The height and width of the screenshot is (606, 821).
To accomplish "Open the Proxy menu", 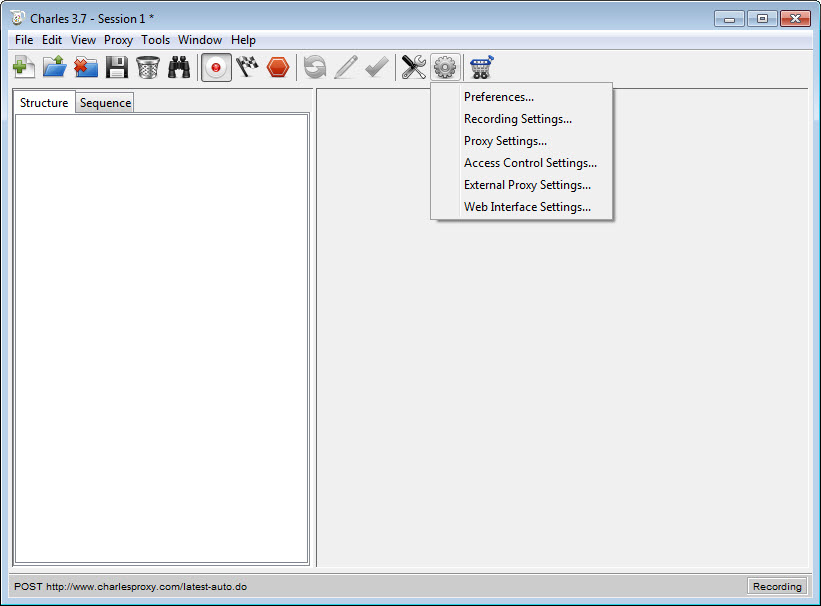I will tap(118, 40).
